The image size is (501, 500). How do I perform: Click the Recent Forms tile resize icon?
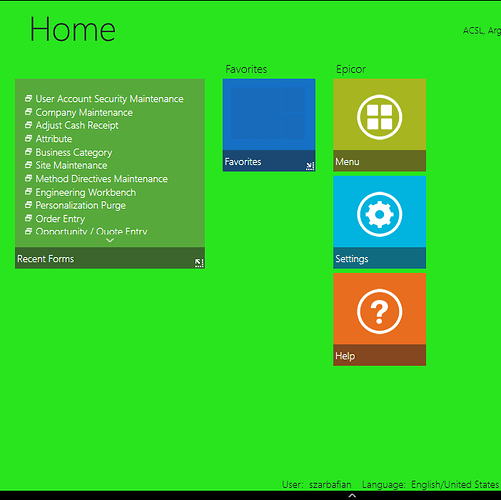point(199,263)
